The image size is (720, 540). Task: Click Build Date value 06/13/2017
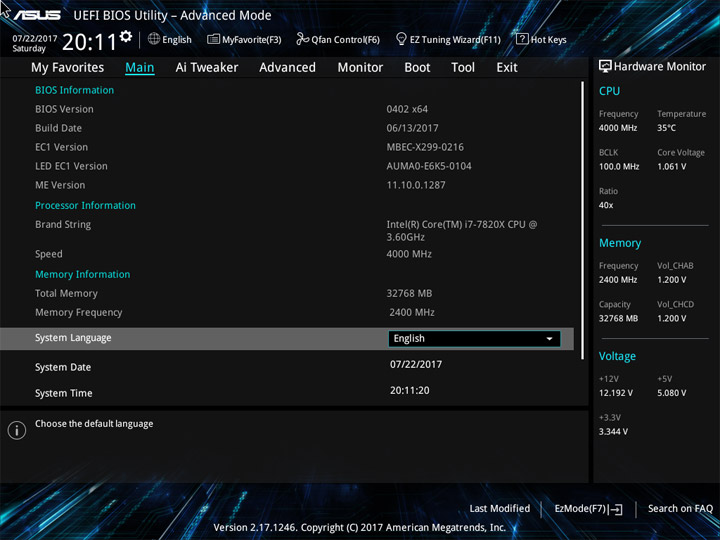[x=412, y=128]
